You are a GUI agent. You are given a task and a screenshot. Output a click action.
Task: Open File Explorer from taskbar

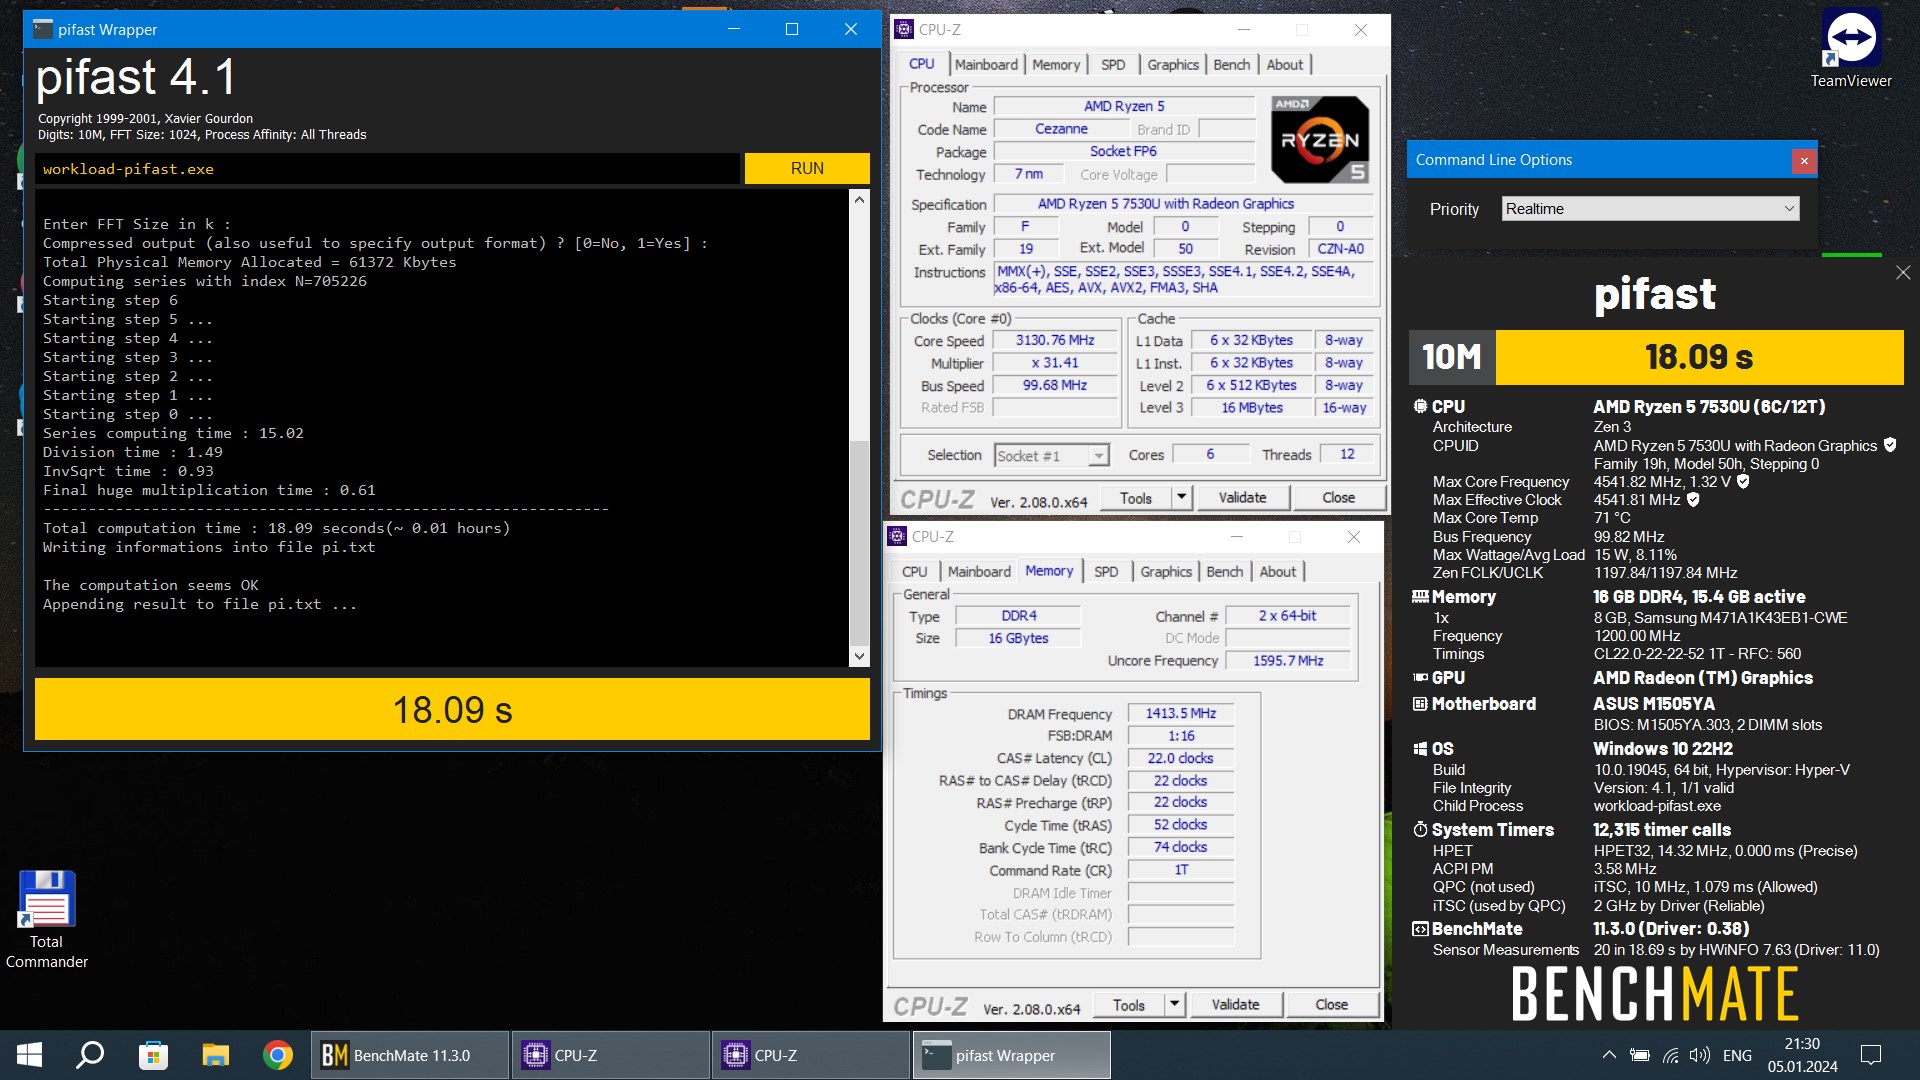pyautogui.click(x=216, y=1055)
